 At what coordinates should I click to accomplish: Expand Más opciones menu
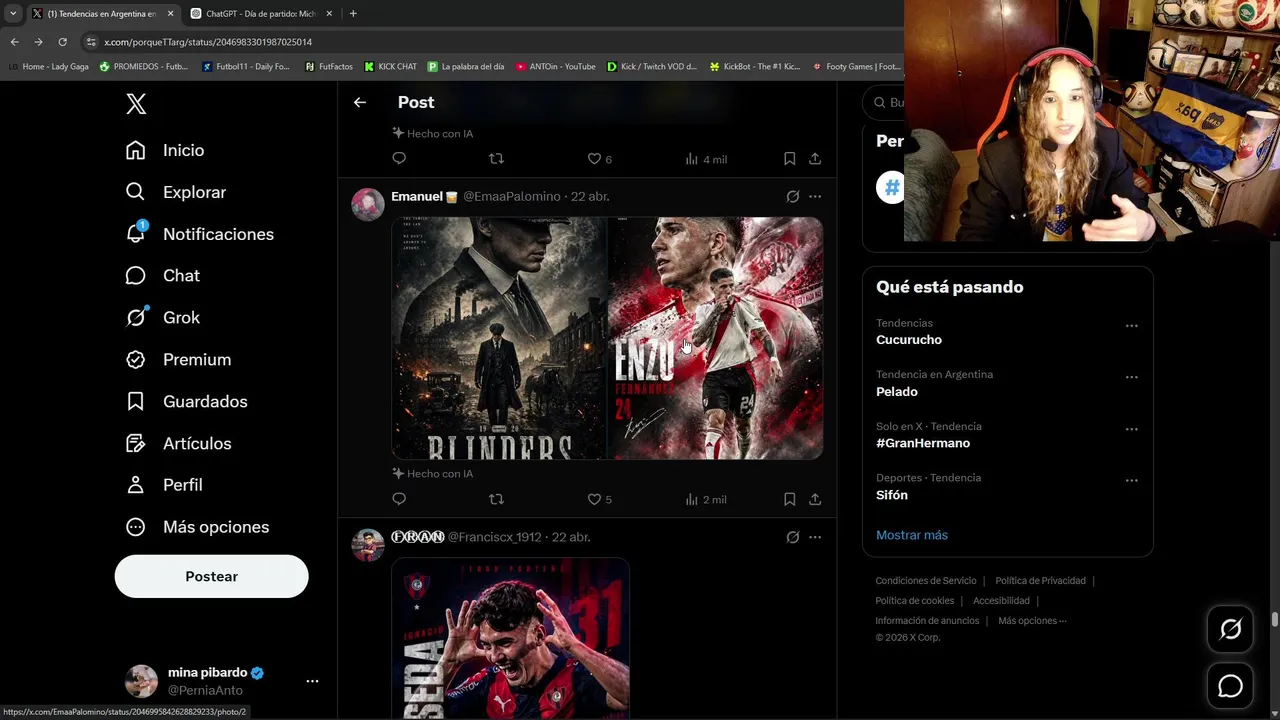[197, 527]
